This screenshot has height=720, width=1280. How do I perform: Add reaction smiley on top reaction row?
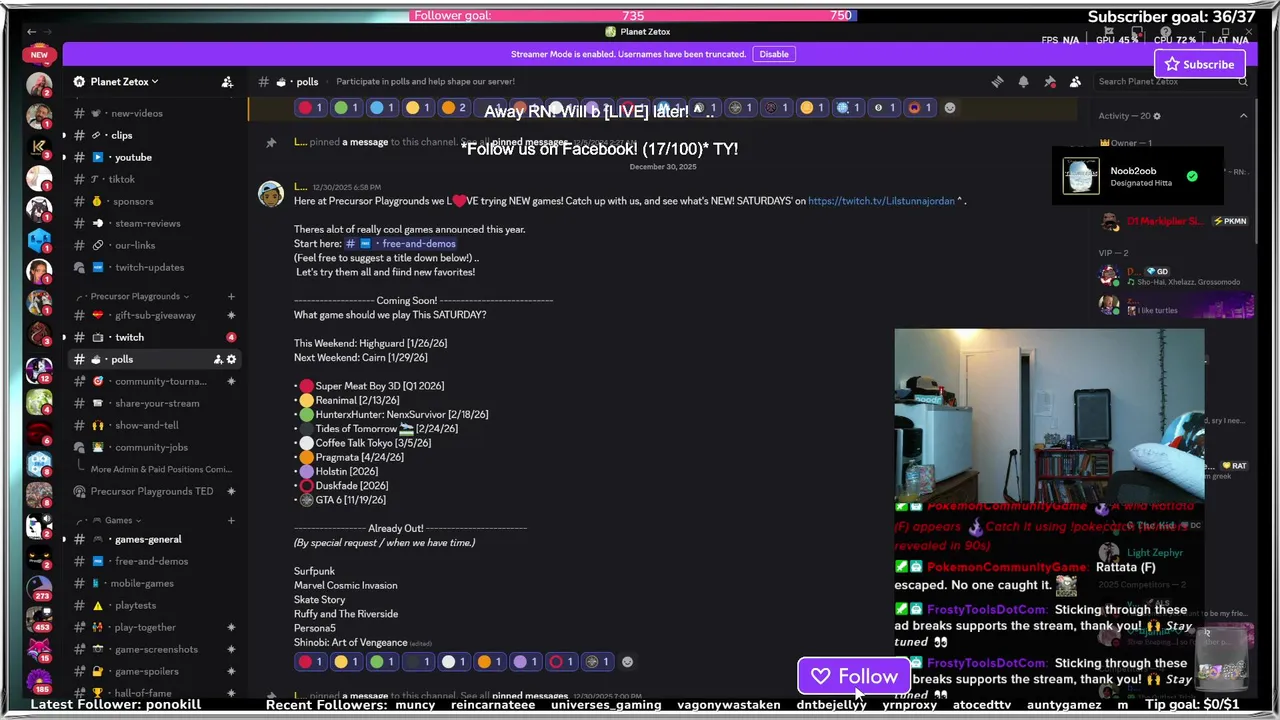coord(950,108)
